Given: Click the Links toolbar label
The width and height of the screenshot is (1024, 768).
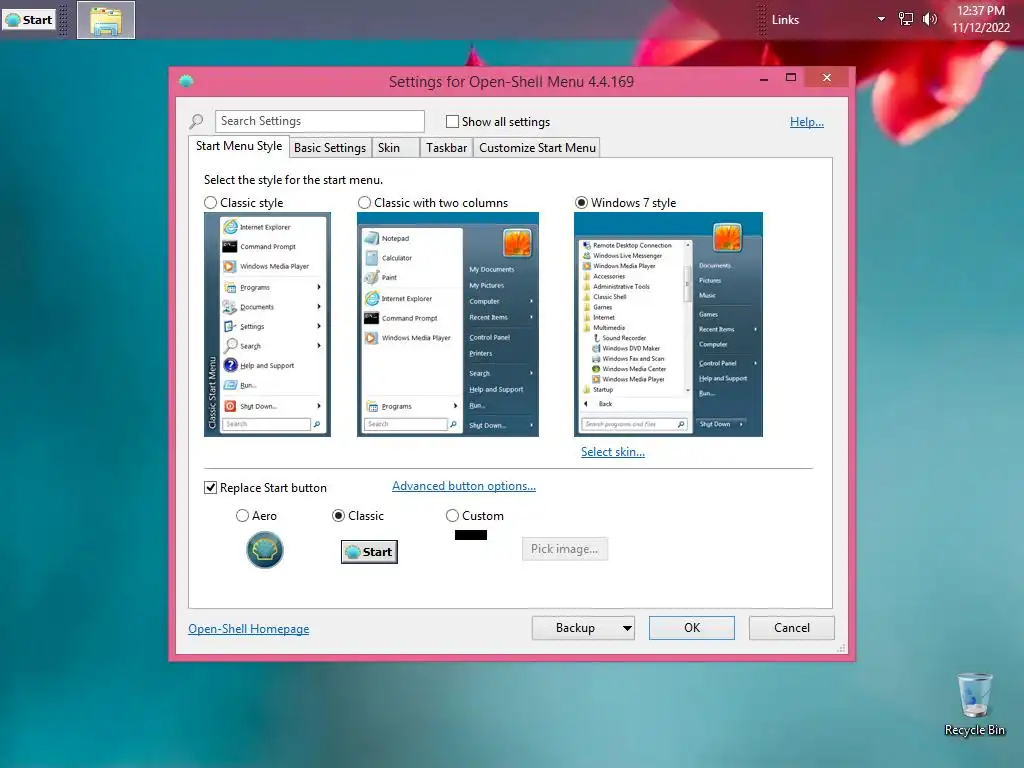Looking at the screenshot, I should click(x=785, y=20).
